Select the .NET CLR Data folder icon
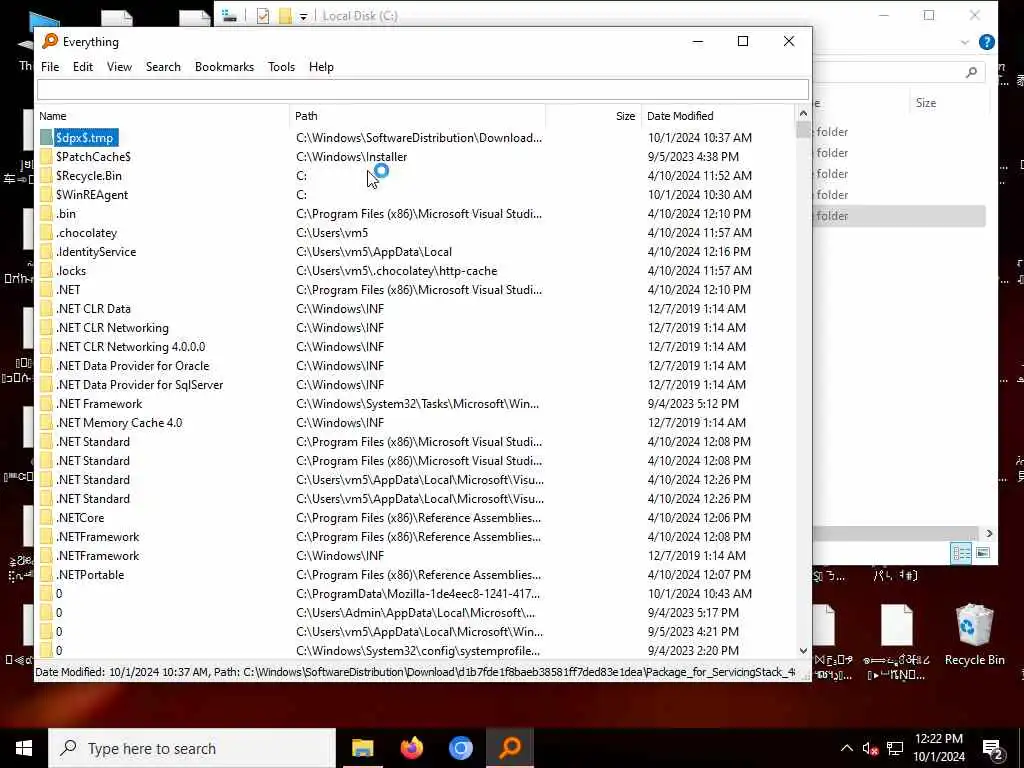1024x768 pixels. tap(46, 308)
